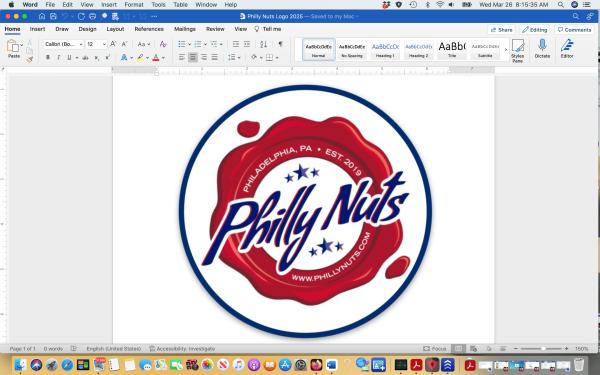Apply the Title style

point(452,50)
